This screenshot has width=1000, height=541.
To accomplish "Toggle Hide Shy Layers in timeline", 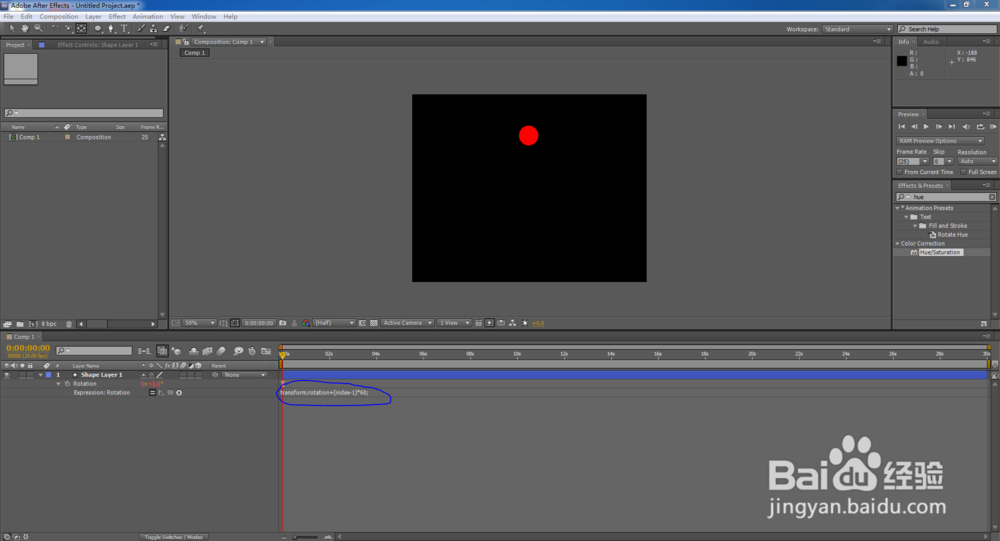I will pyautogui.click(x=193, y=351).
